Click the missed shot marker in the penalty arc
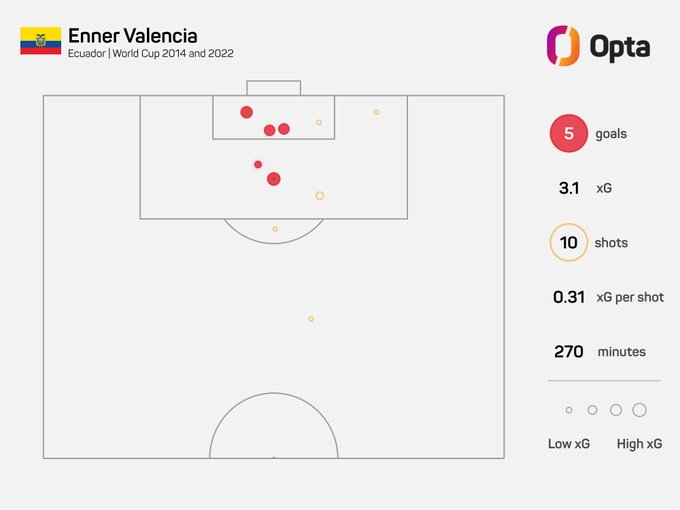Viewport: 680px width, 510px height. click(x=275, y=229)
